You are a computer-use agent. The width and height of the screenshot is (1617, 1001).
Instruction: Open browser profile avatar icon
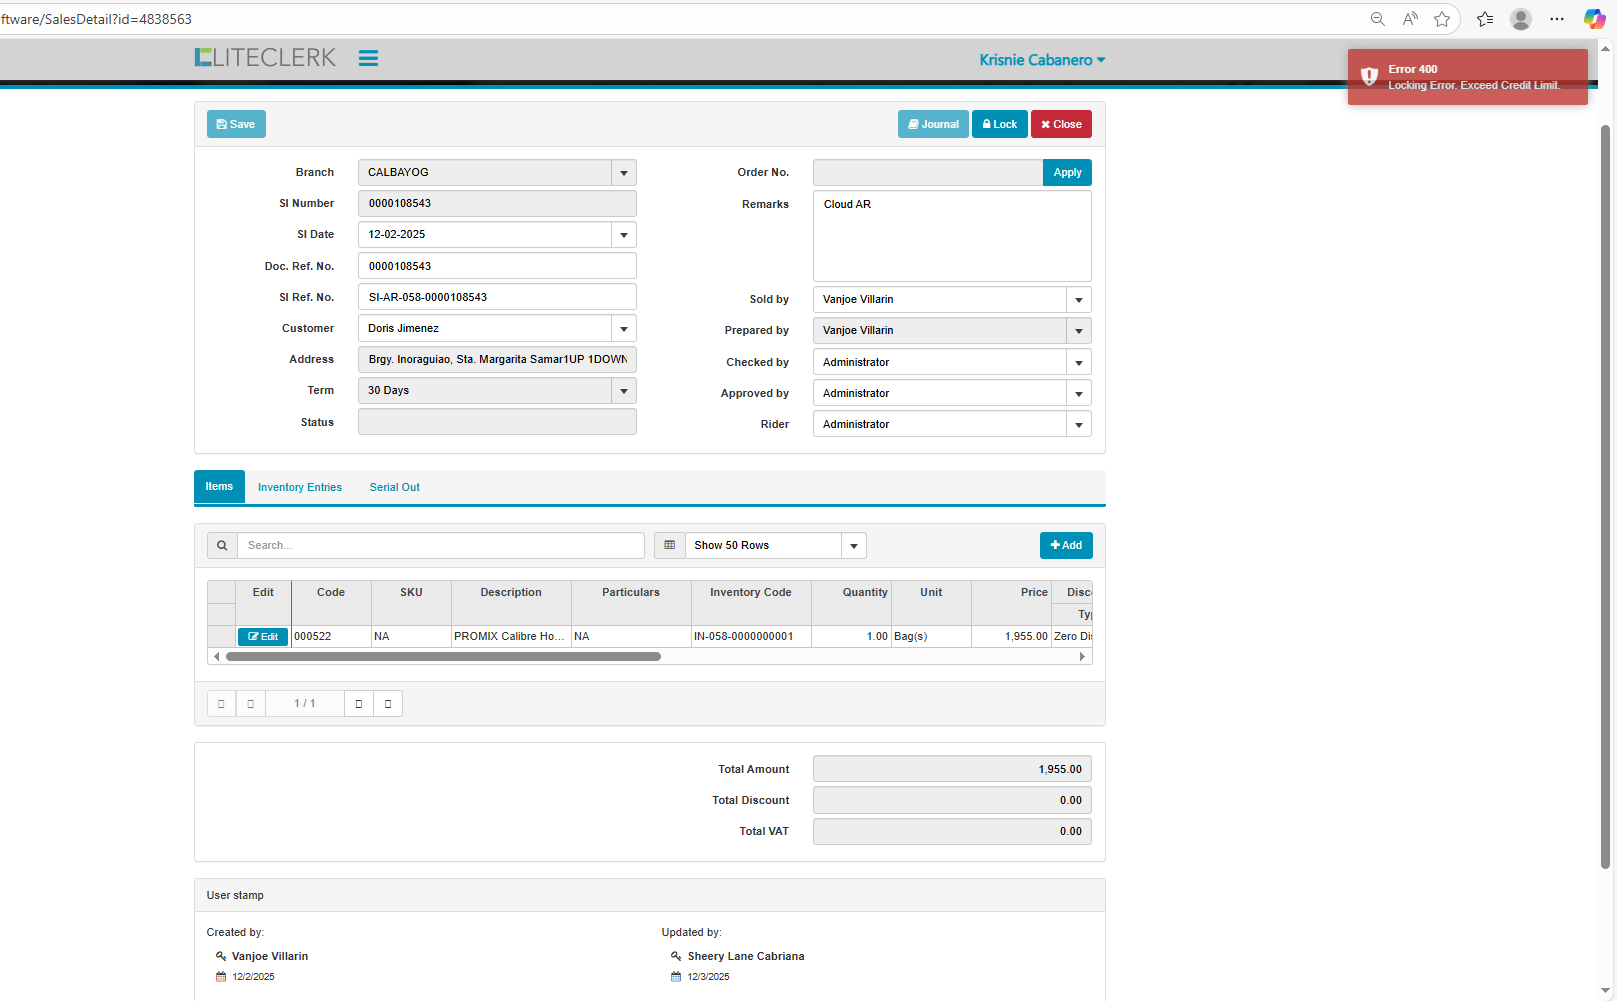coord(1520,19)
